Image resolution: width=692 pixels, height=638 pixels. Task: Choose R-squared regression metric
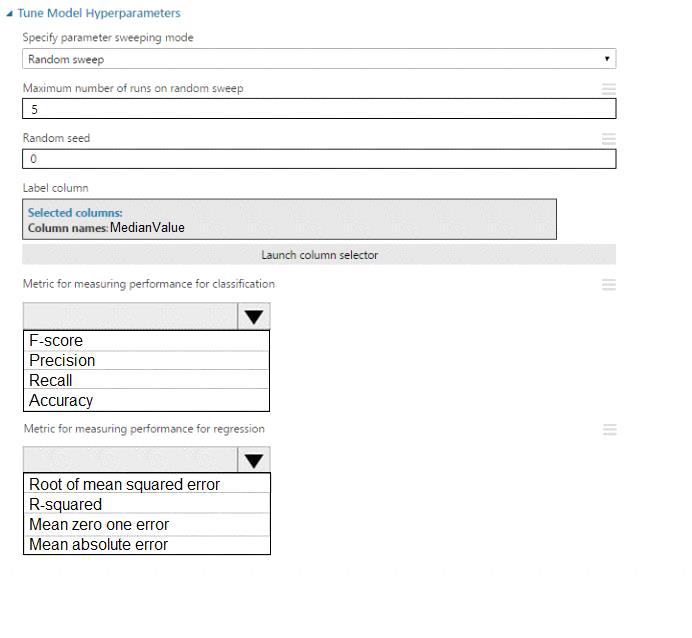tap(146, 505)
